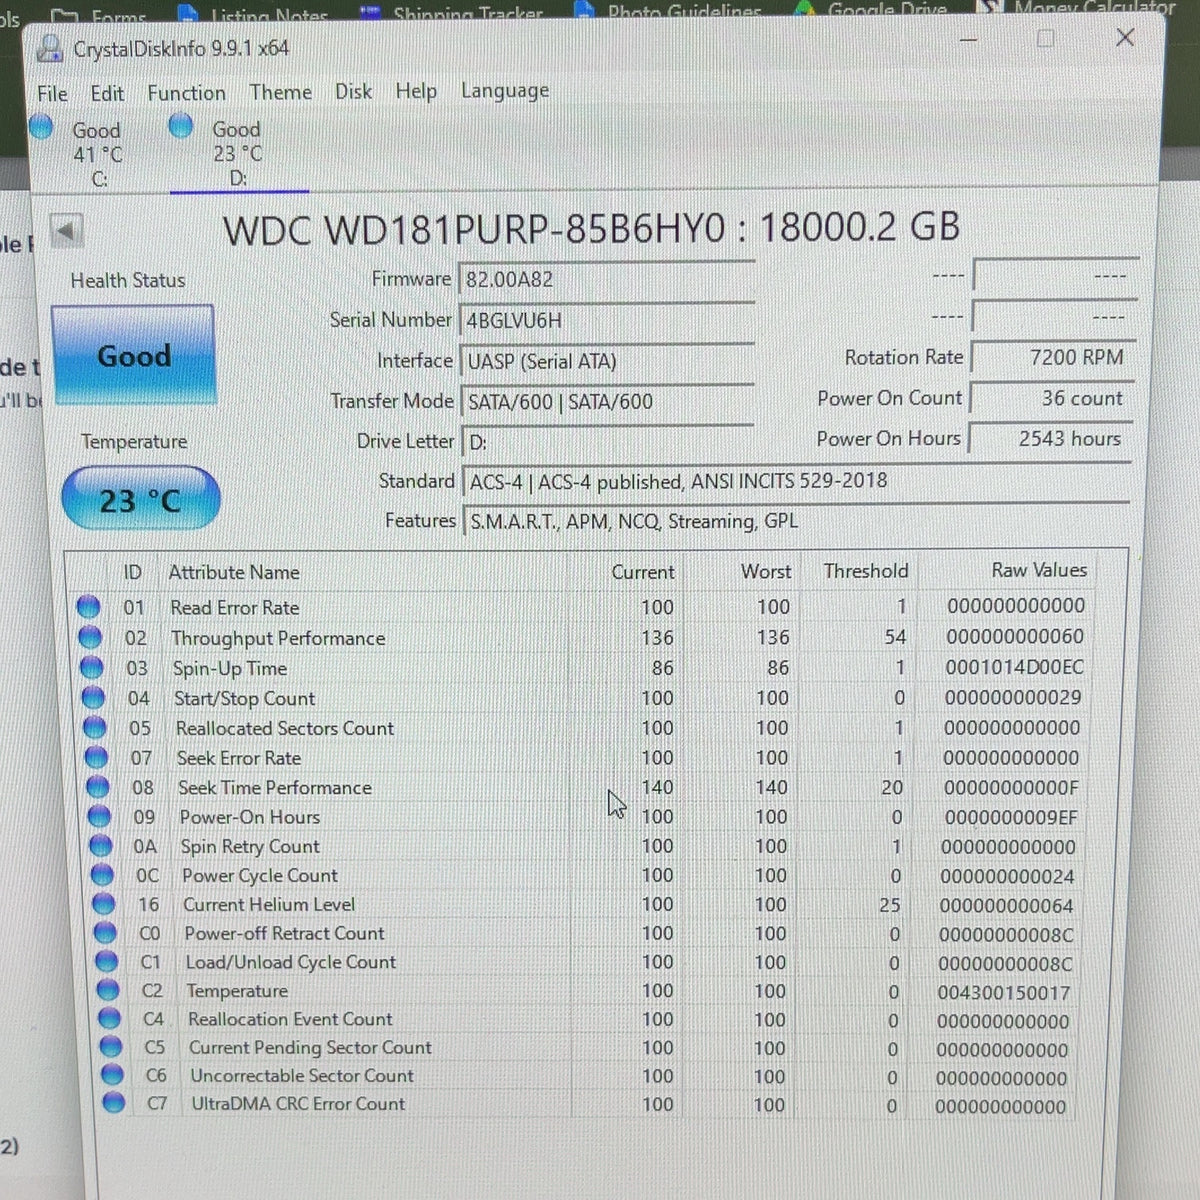Click the status dot for Power-off Retract Count
This screenshot has width=1200, height=1200.
106,933
